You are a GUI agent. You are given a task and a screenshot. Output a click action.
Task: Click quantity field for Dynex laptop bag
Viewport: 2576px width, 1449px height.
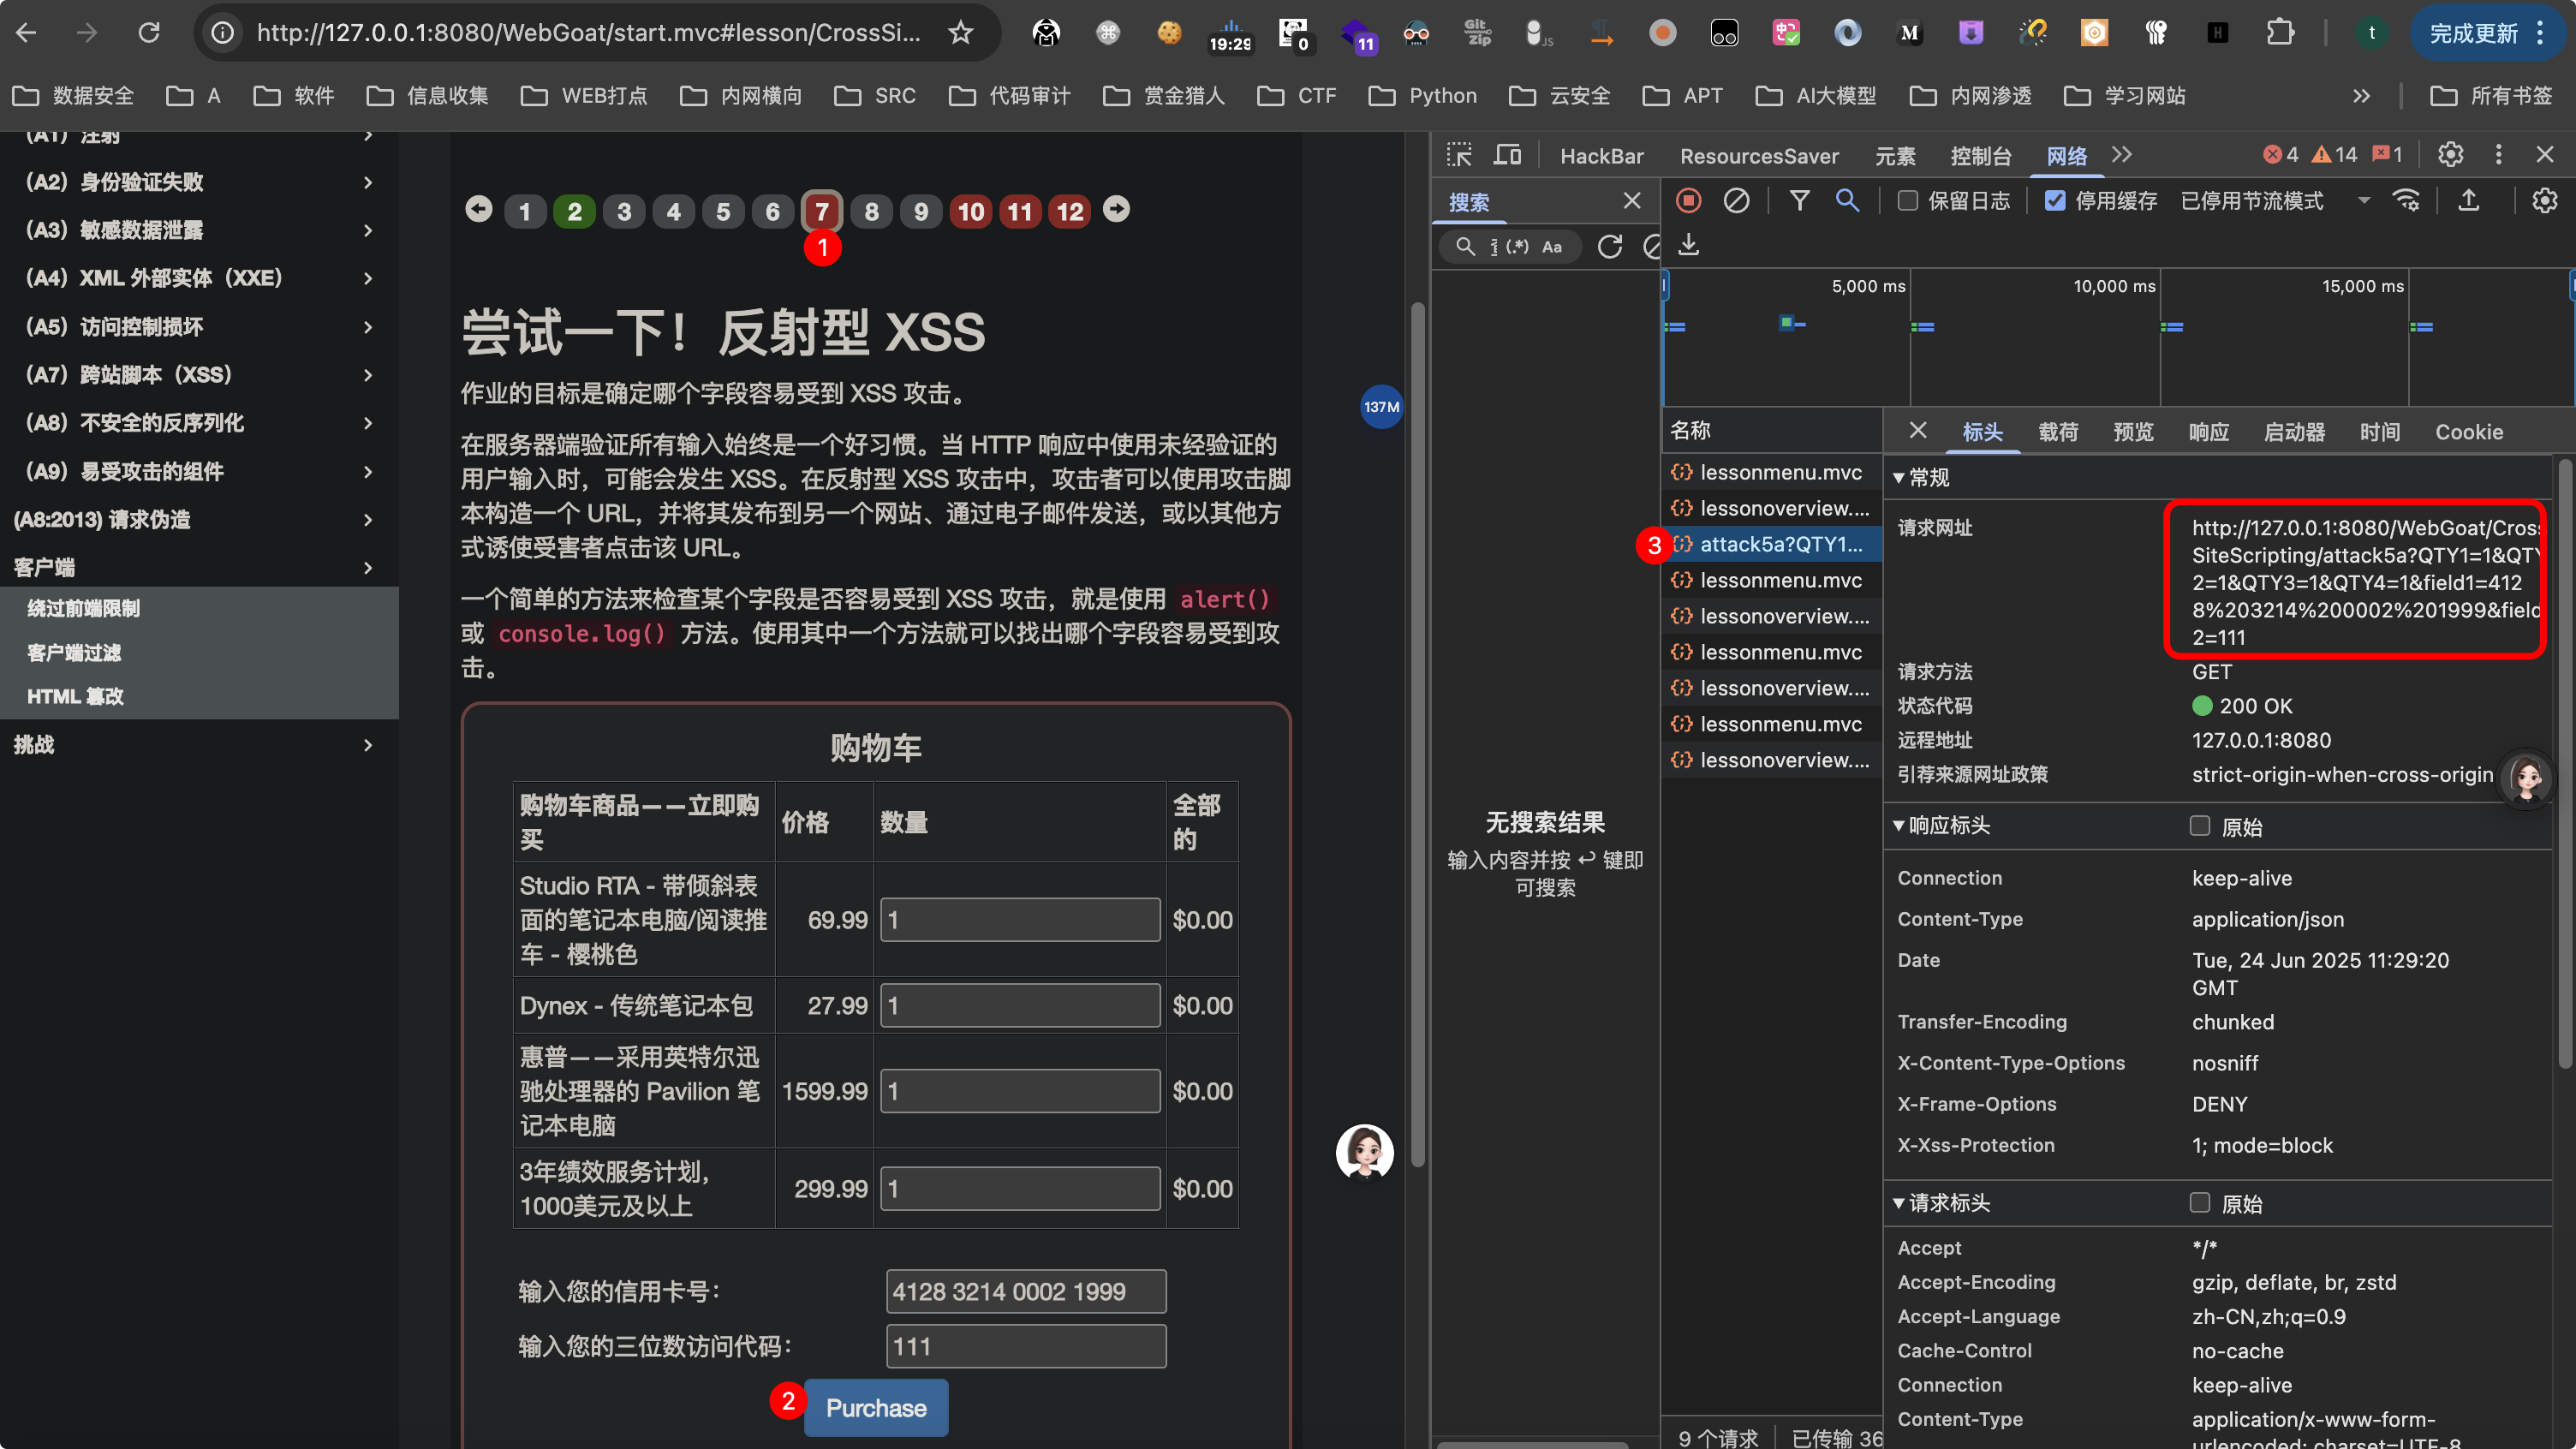(1019, 1005)
